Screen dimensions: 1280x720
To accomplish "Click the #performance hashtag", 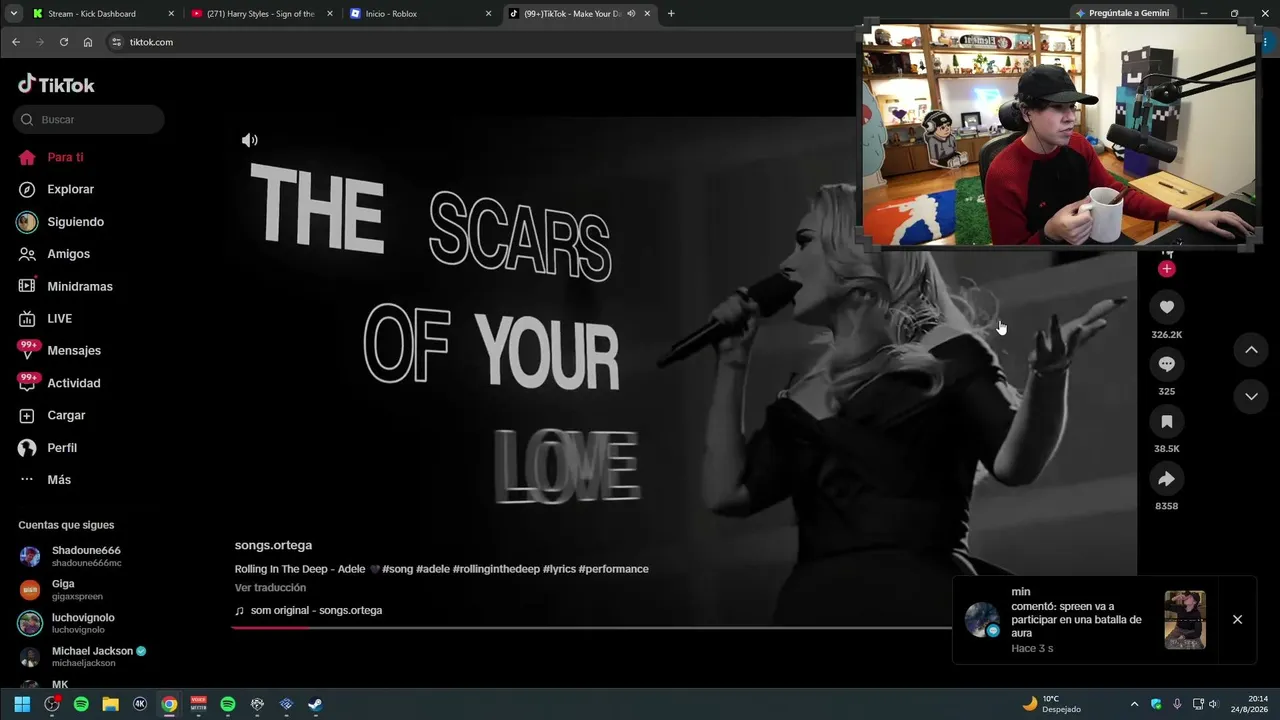I will 613,569.
